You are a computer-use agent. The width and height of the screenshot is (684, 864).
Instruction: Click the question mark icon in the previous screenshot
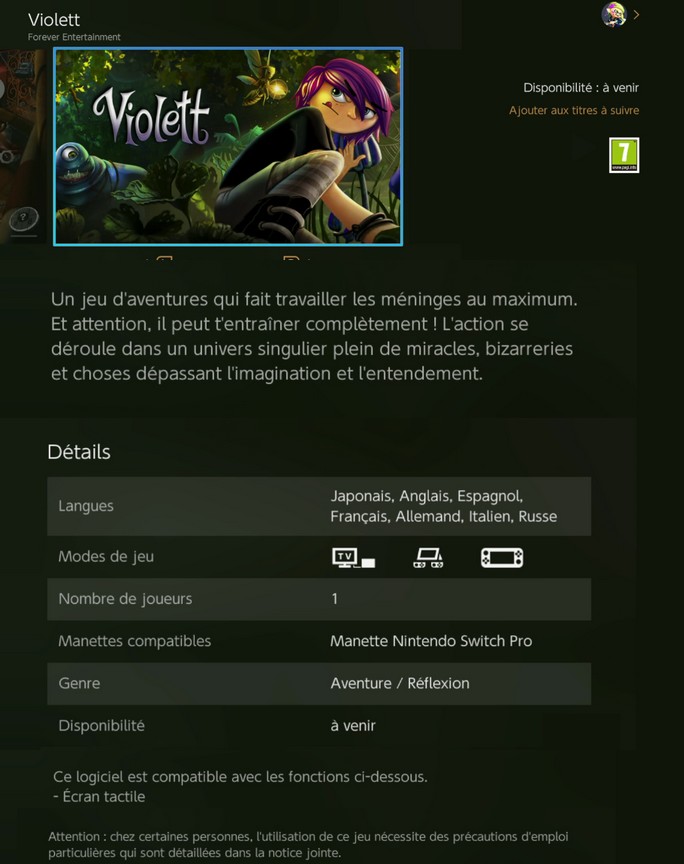24,218
